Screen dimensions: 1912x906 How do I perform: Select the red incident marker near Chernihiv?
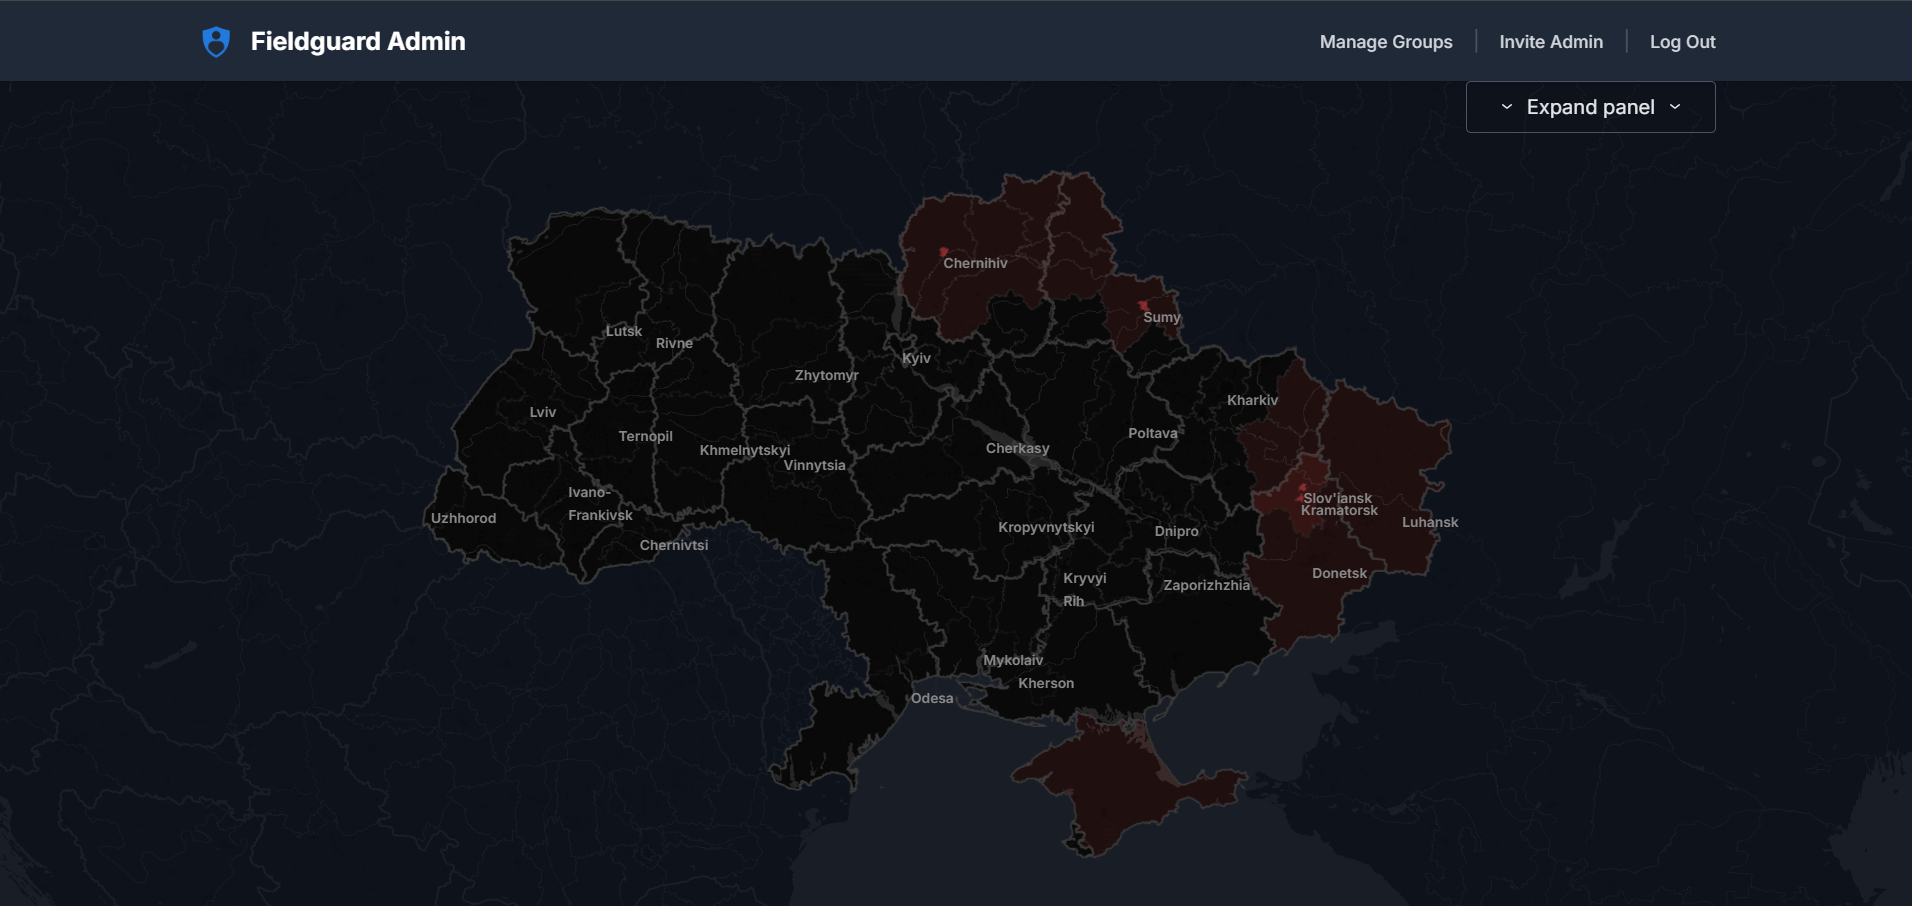[x=943, y=252]
